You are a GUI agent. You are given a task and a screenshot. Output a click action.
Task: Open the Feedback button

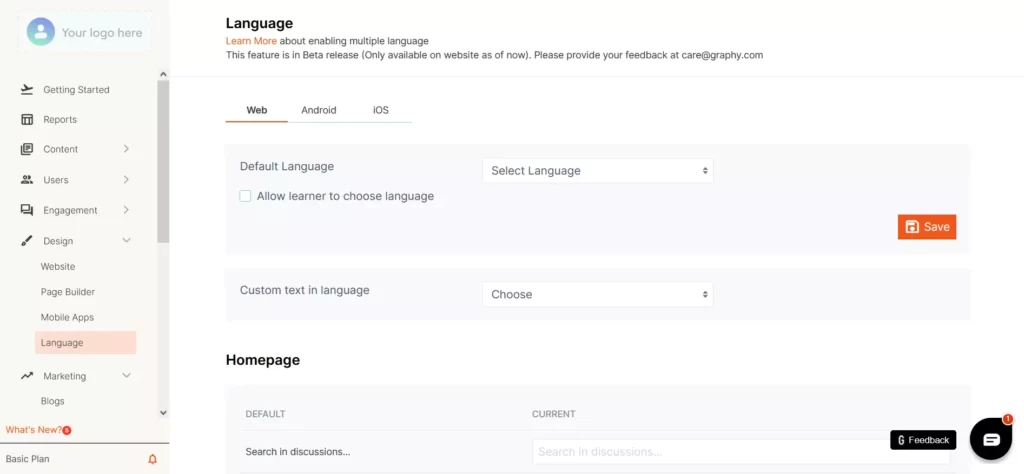(x=923, y=440)
